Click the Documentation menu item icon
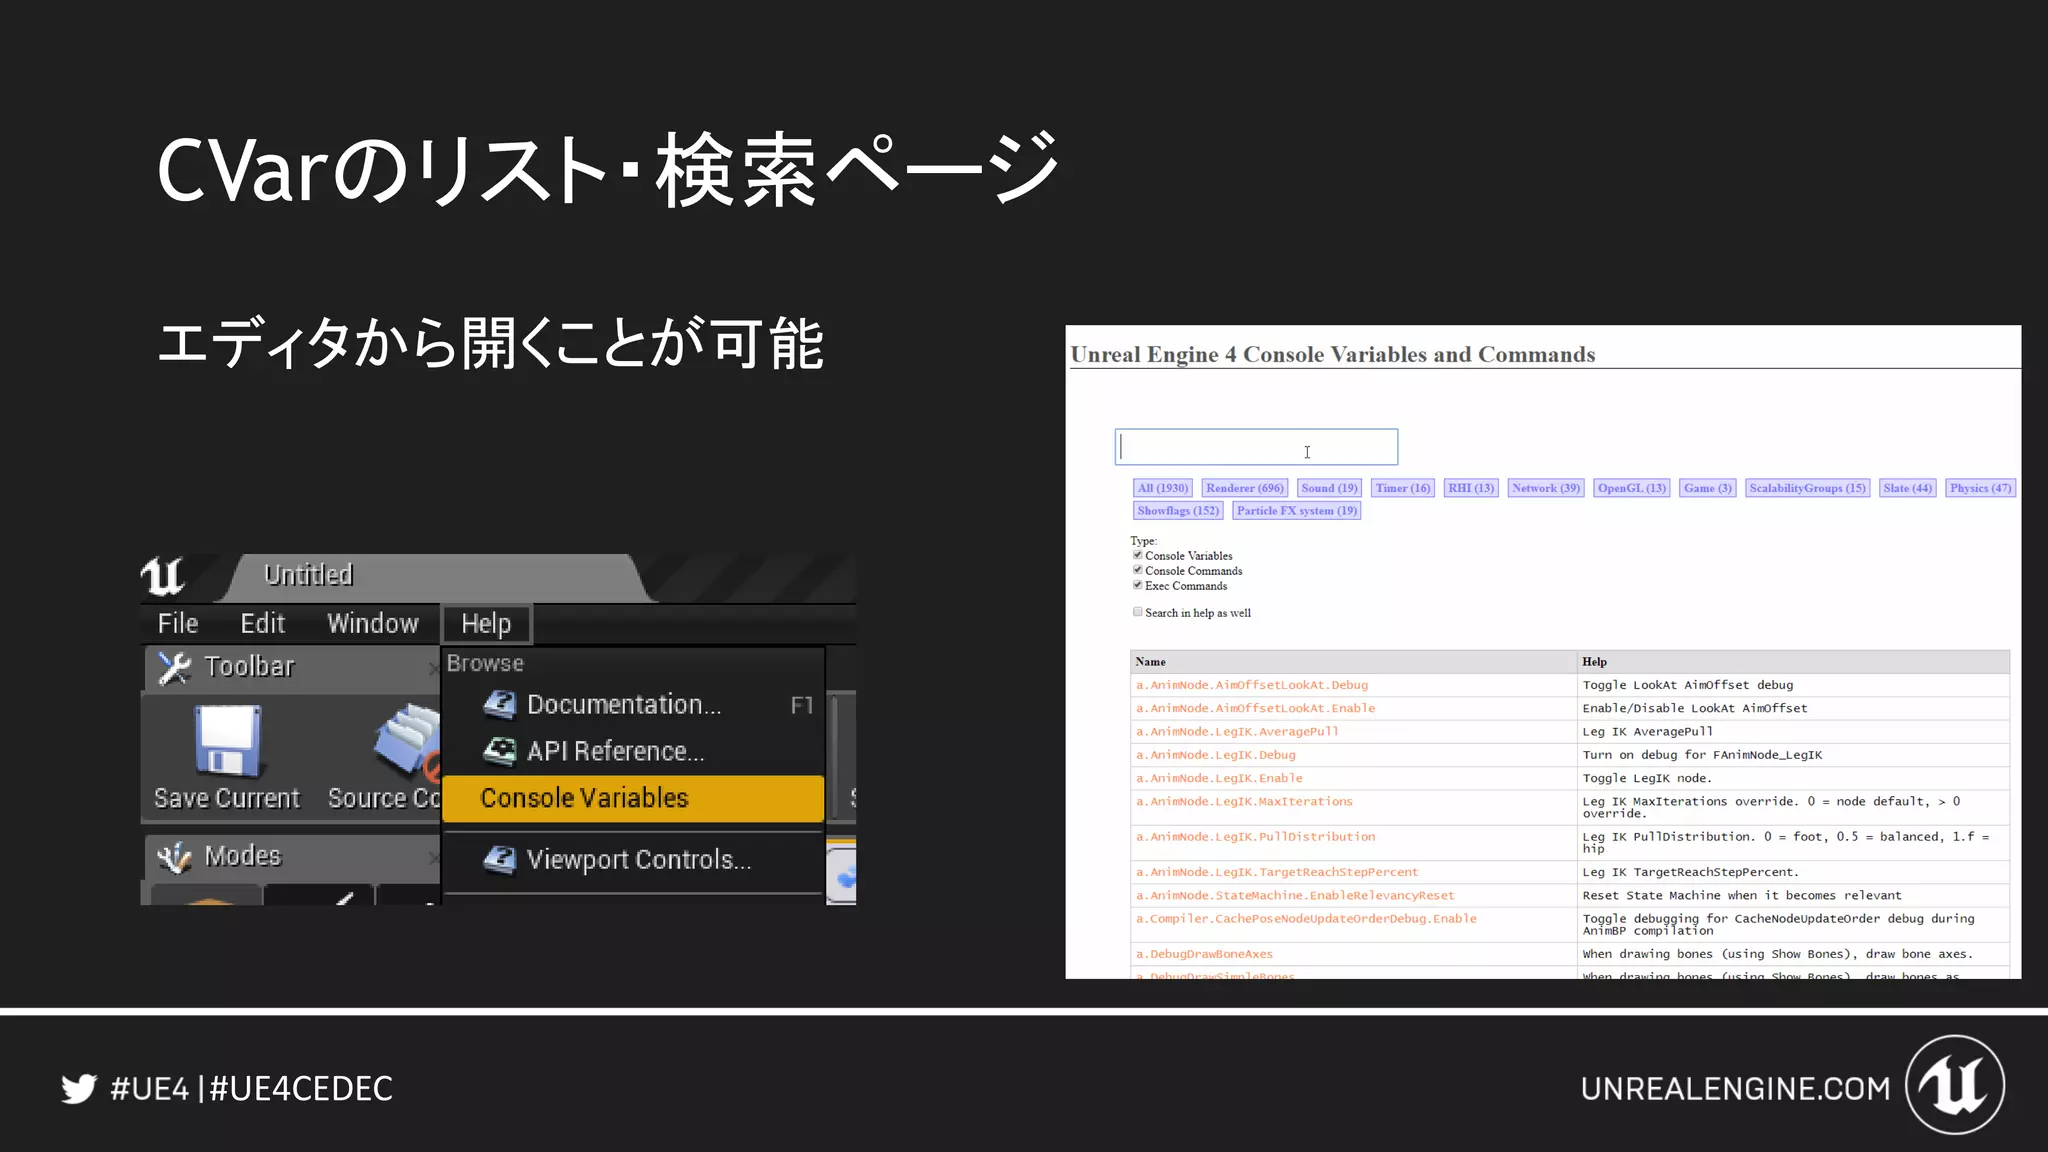Screen dimensions: 2048x1152 (x=499, y=705)
